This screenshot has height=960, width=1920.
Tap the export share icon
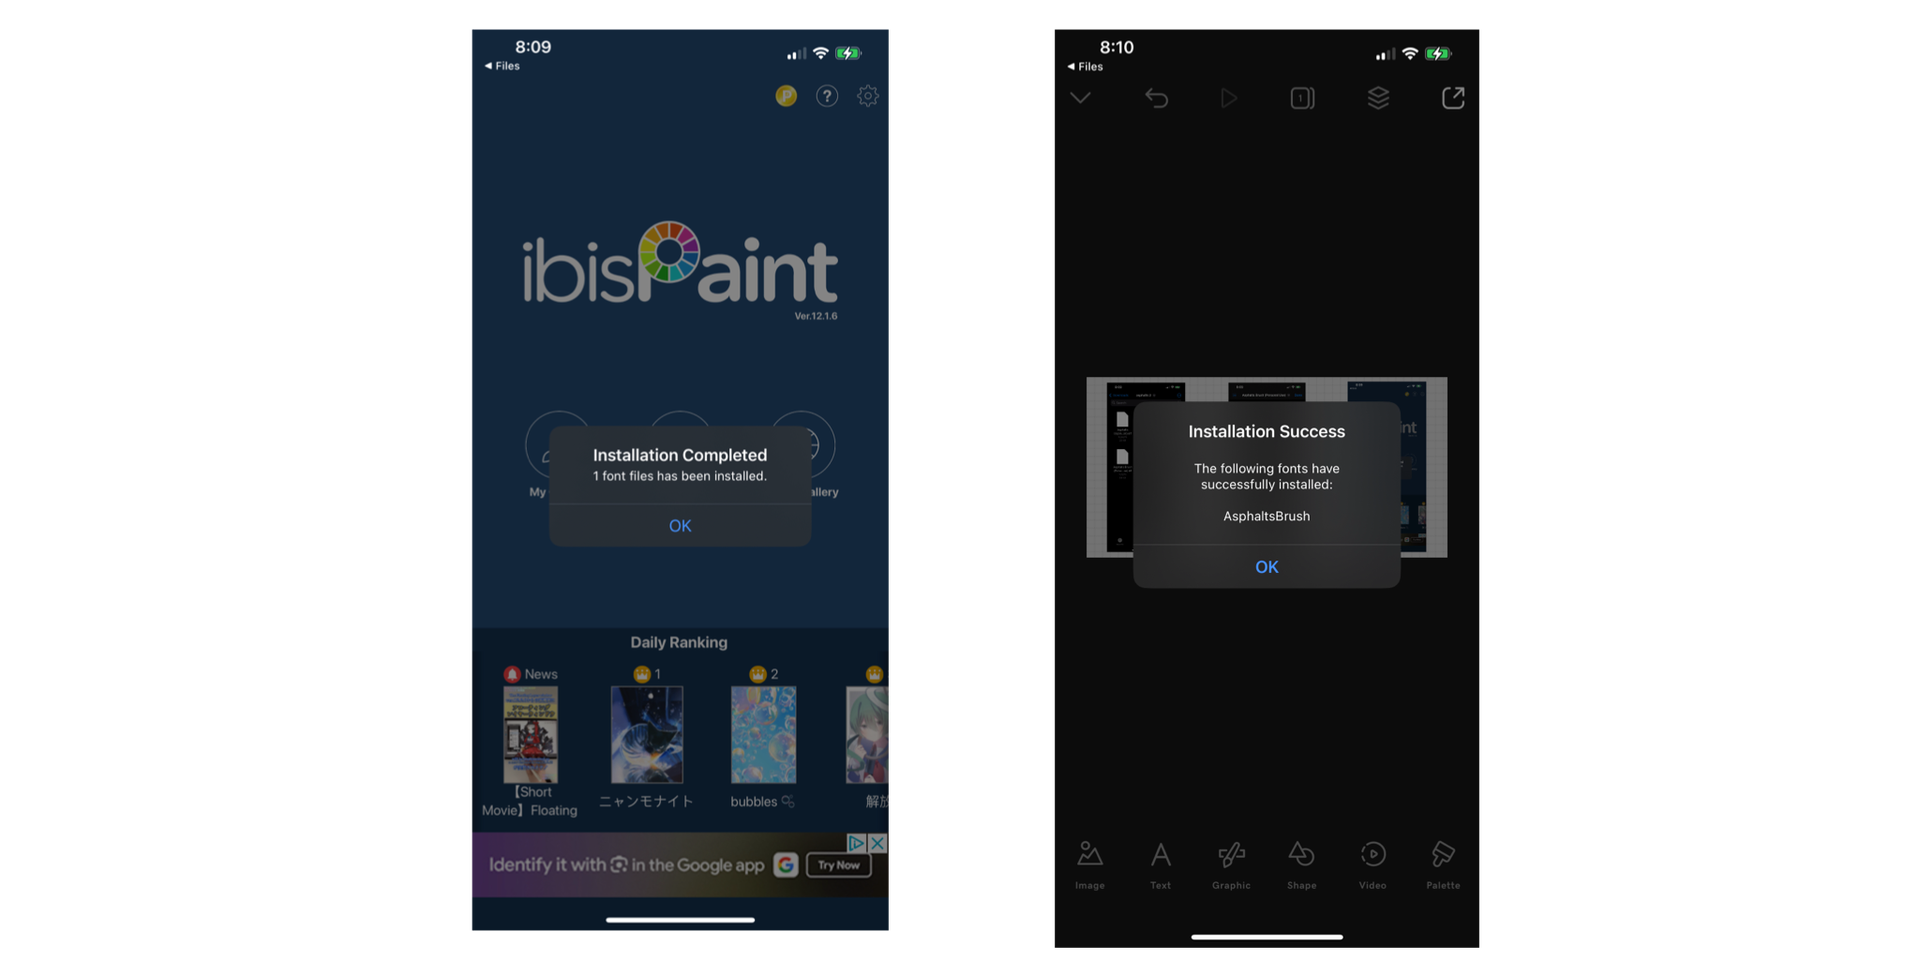coord(1453,98)
